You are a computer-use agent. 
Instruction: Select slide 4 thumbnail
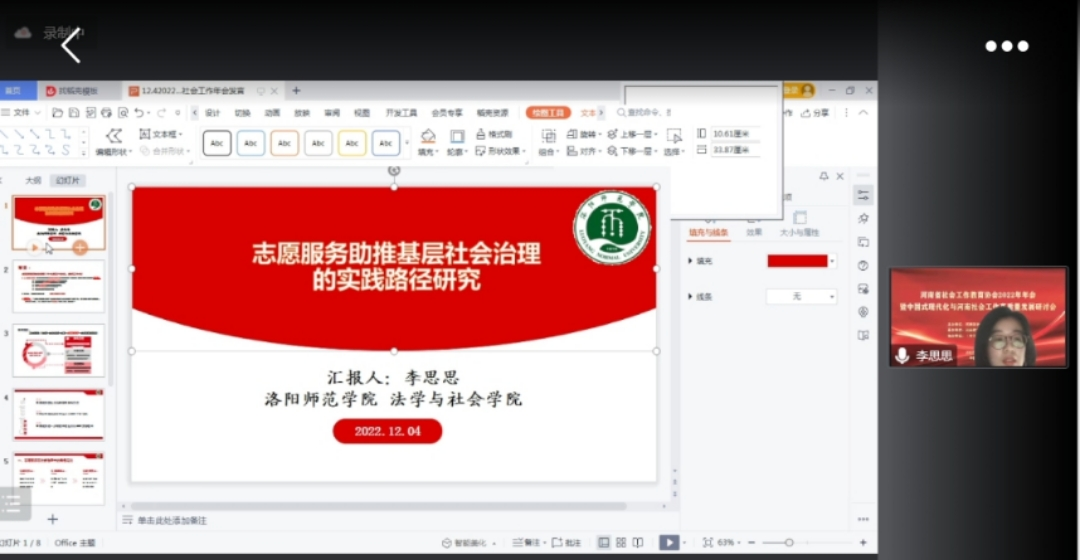click(x=59, y=415)
